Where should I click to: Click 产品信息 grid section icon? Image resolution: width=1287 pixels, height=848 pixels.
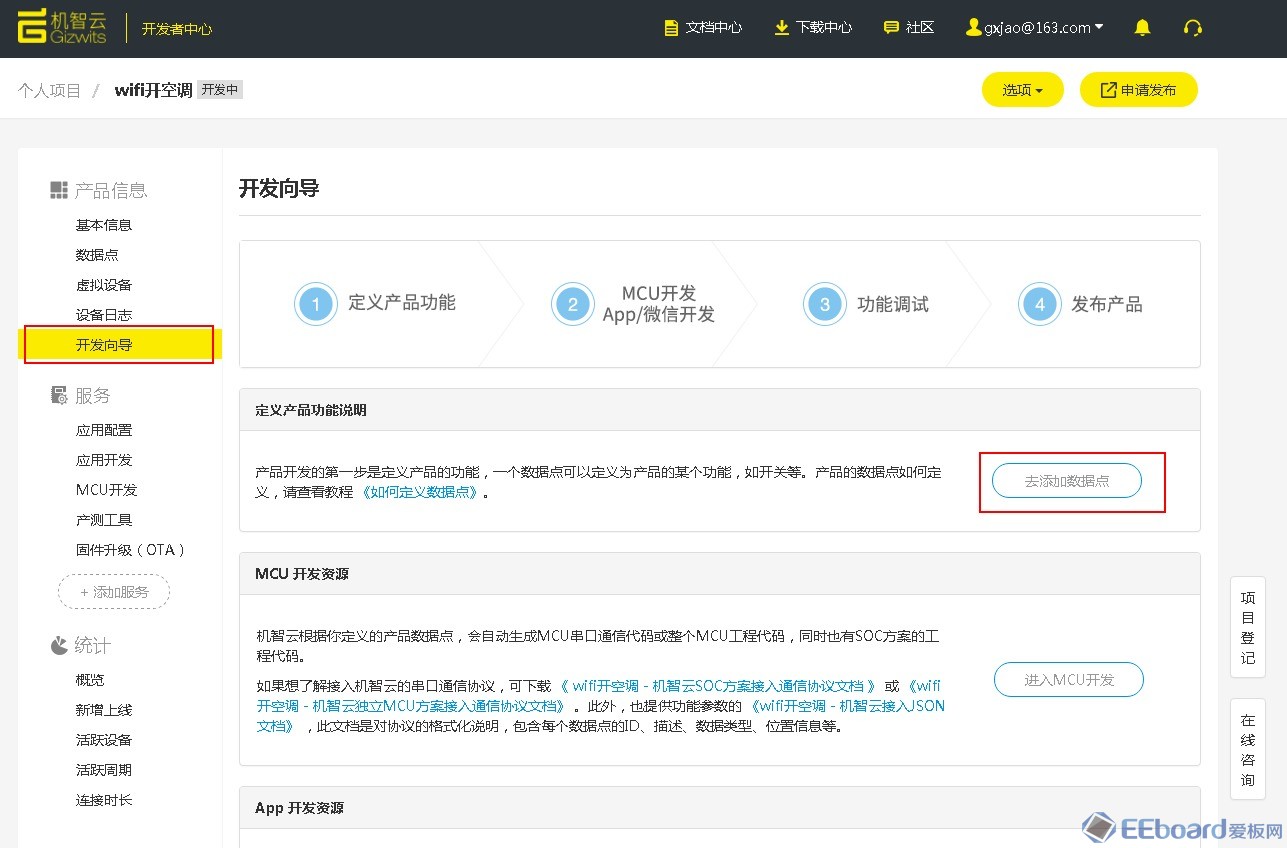(x=59, y=190)
